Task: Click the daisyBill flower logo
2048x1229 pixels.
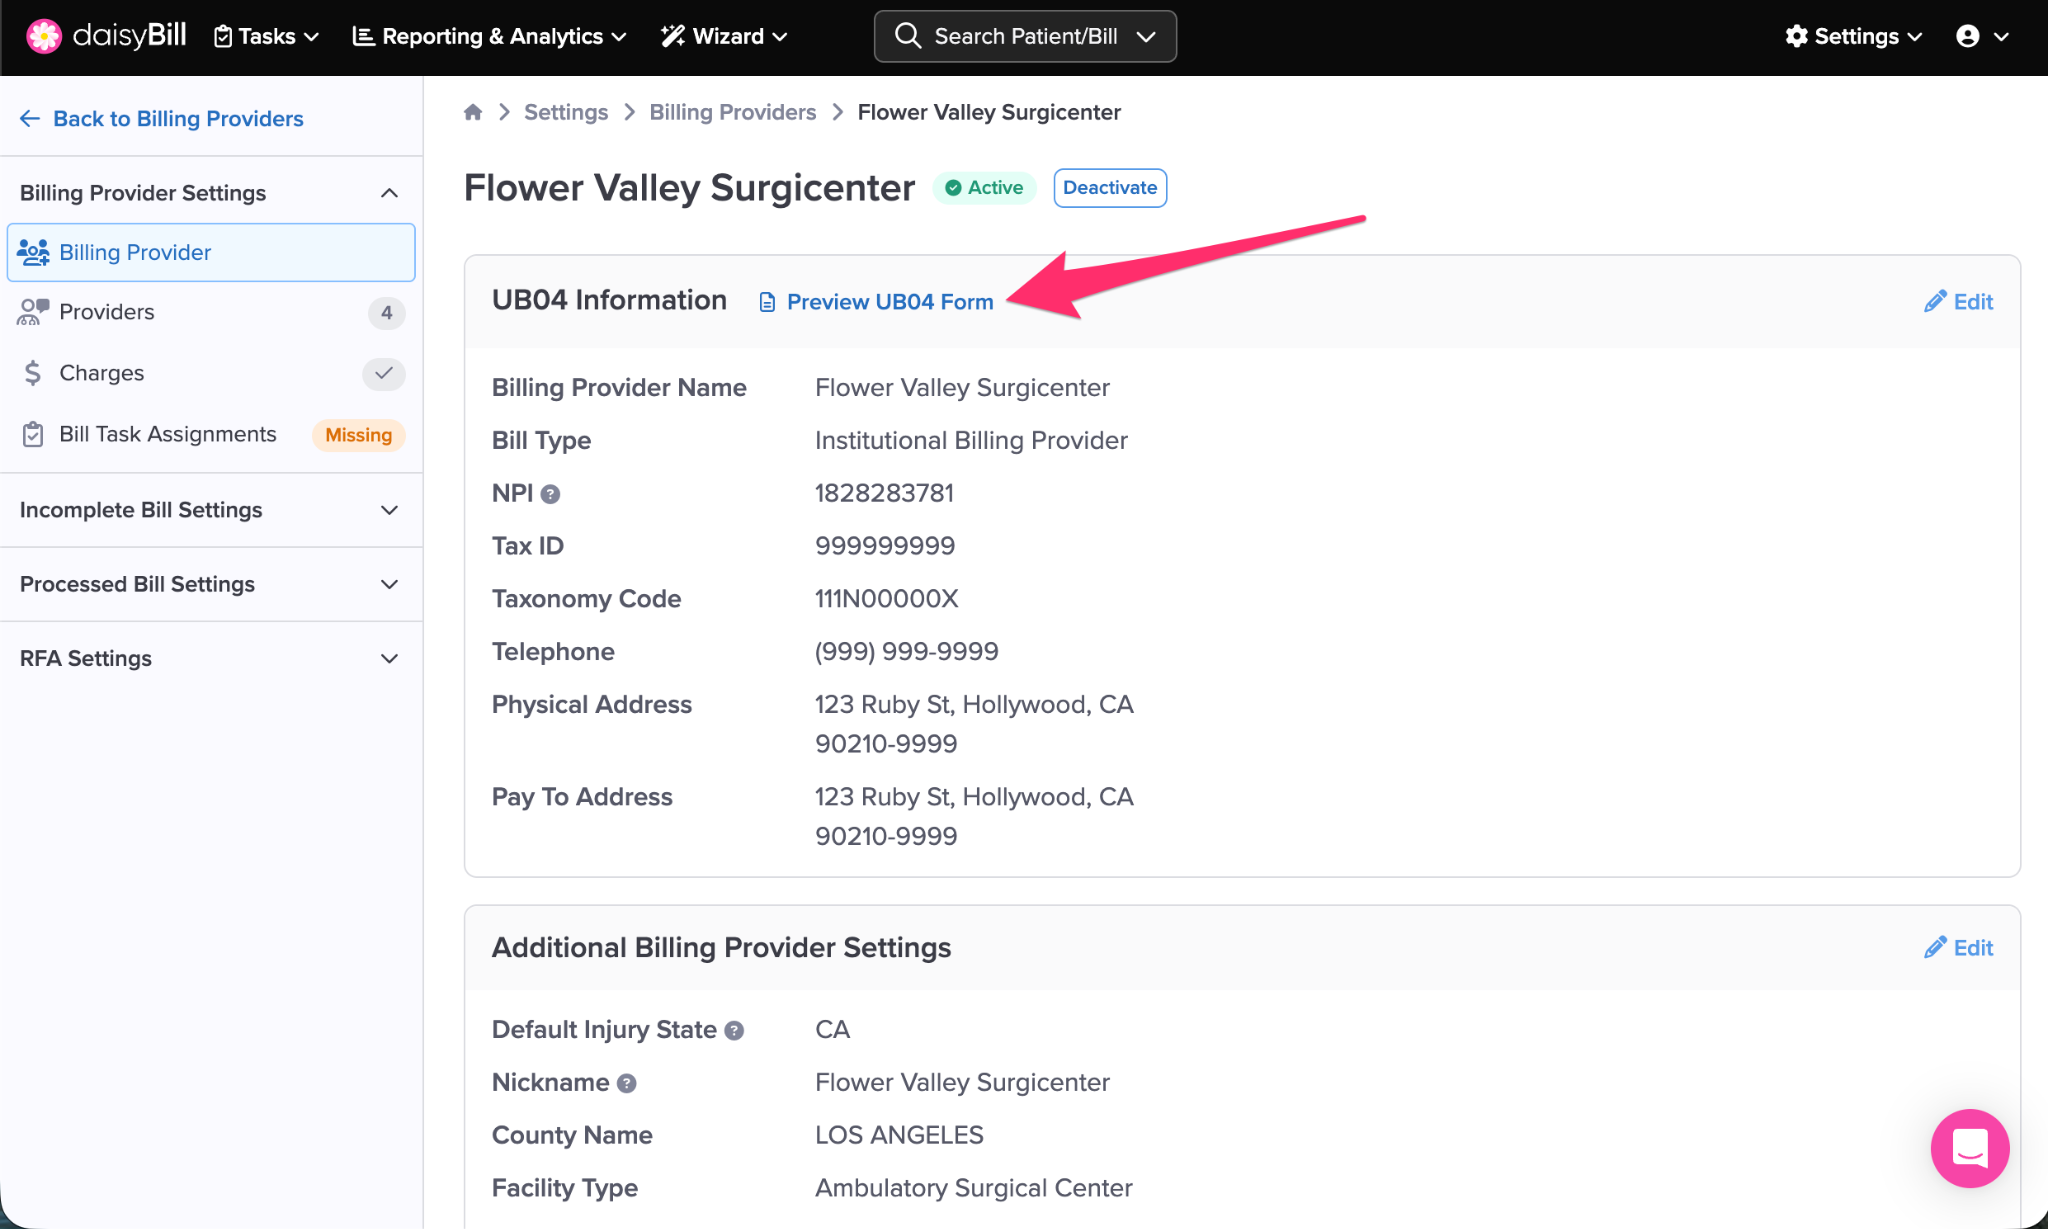Action: (x=44, y=36)
